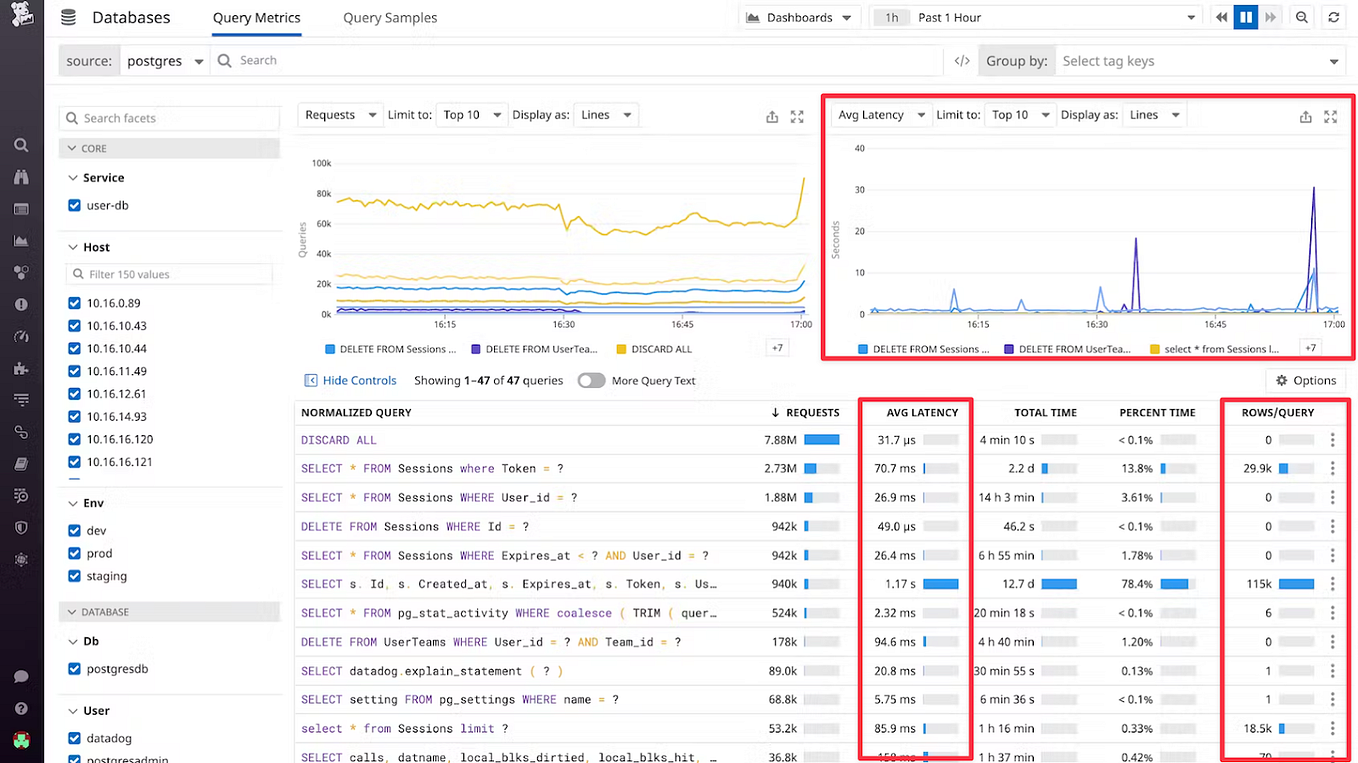
Task: Click the code view </> icon
Action: click(x=961, y=61)
